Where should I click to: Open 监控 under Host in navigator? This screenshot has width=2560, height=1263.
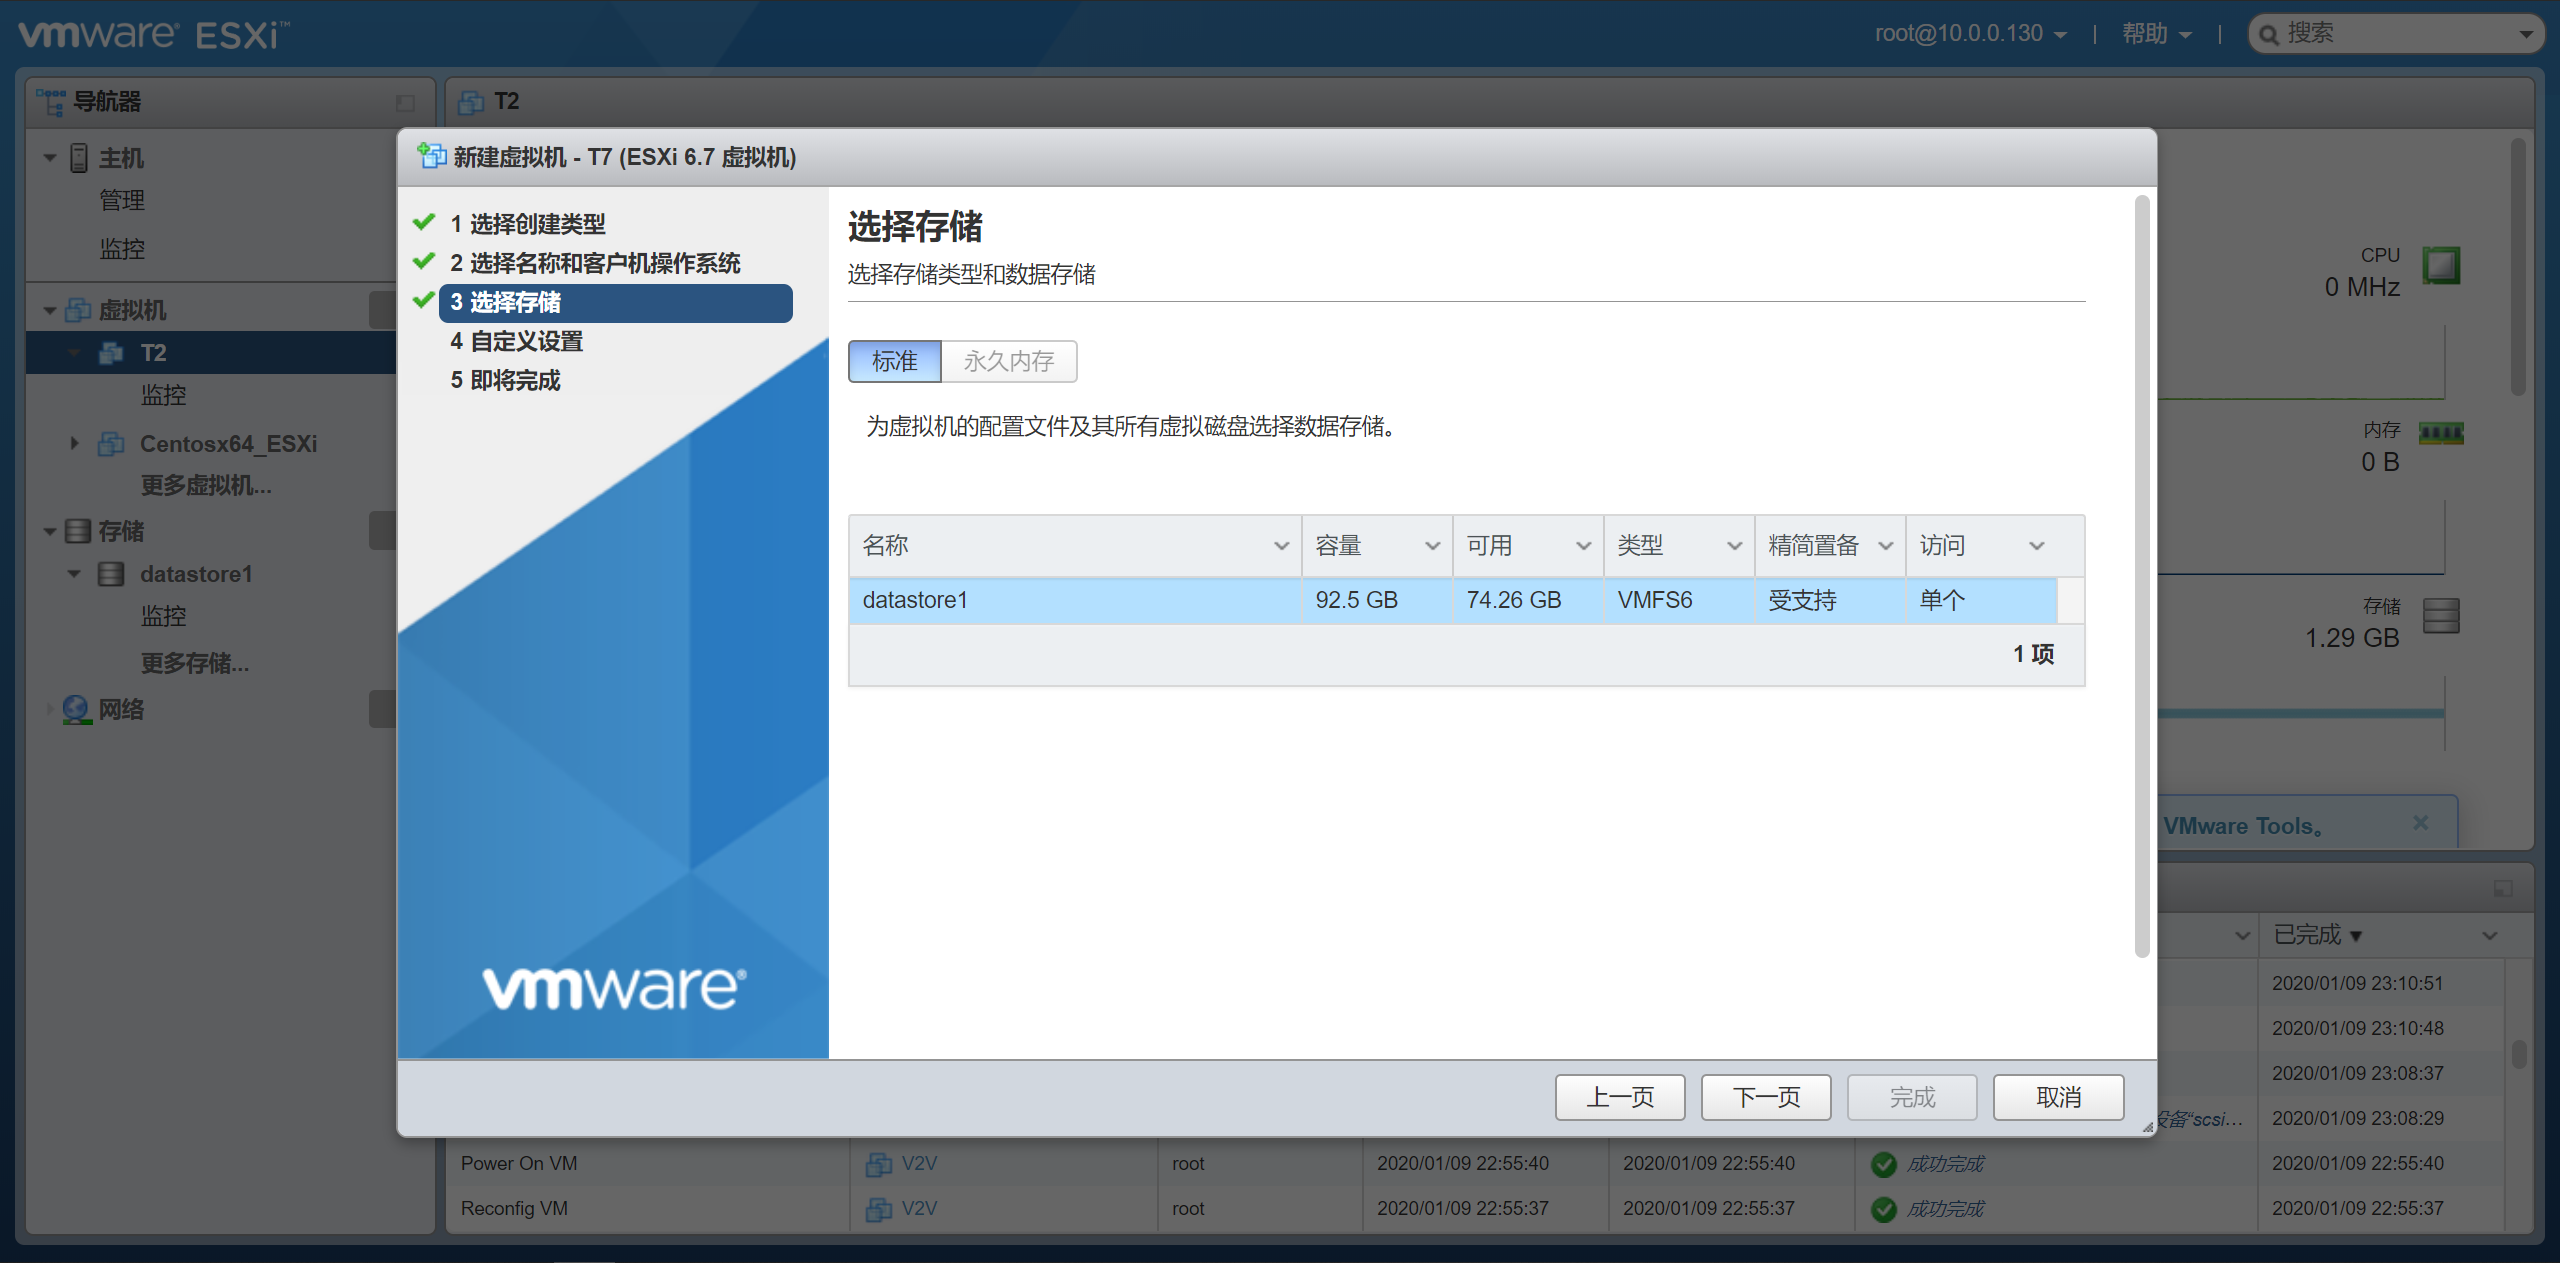click(122, 248)
